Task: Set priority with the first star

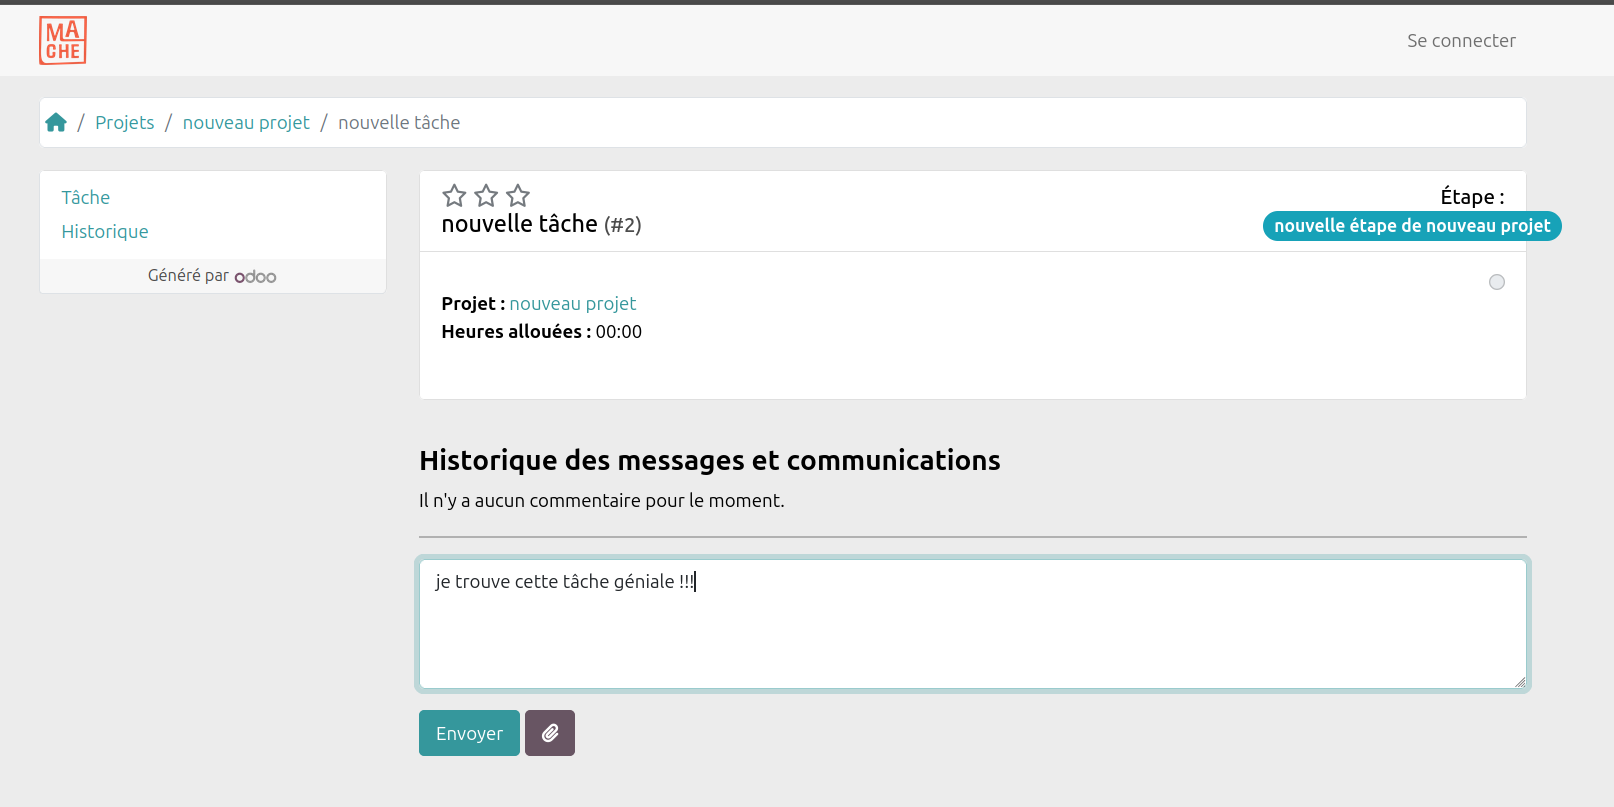Action: [454, 195]
